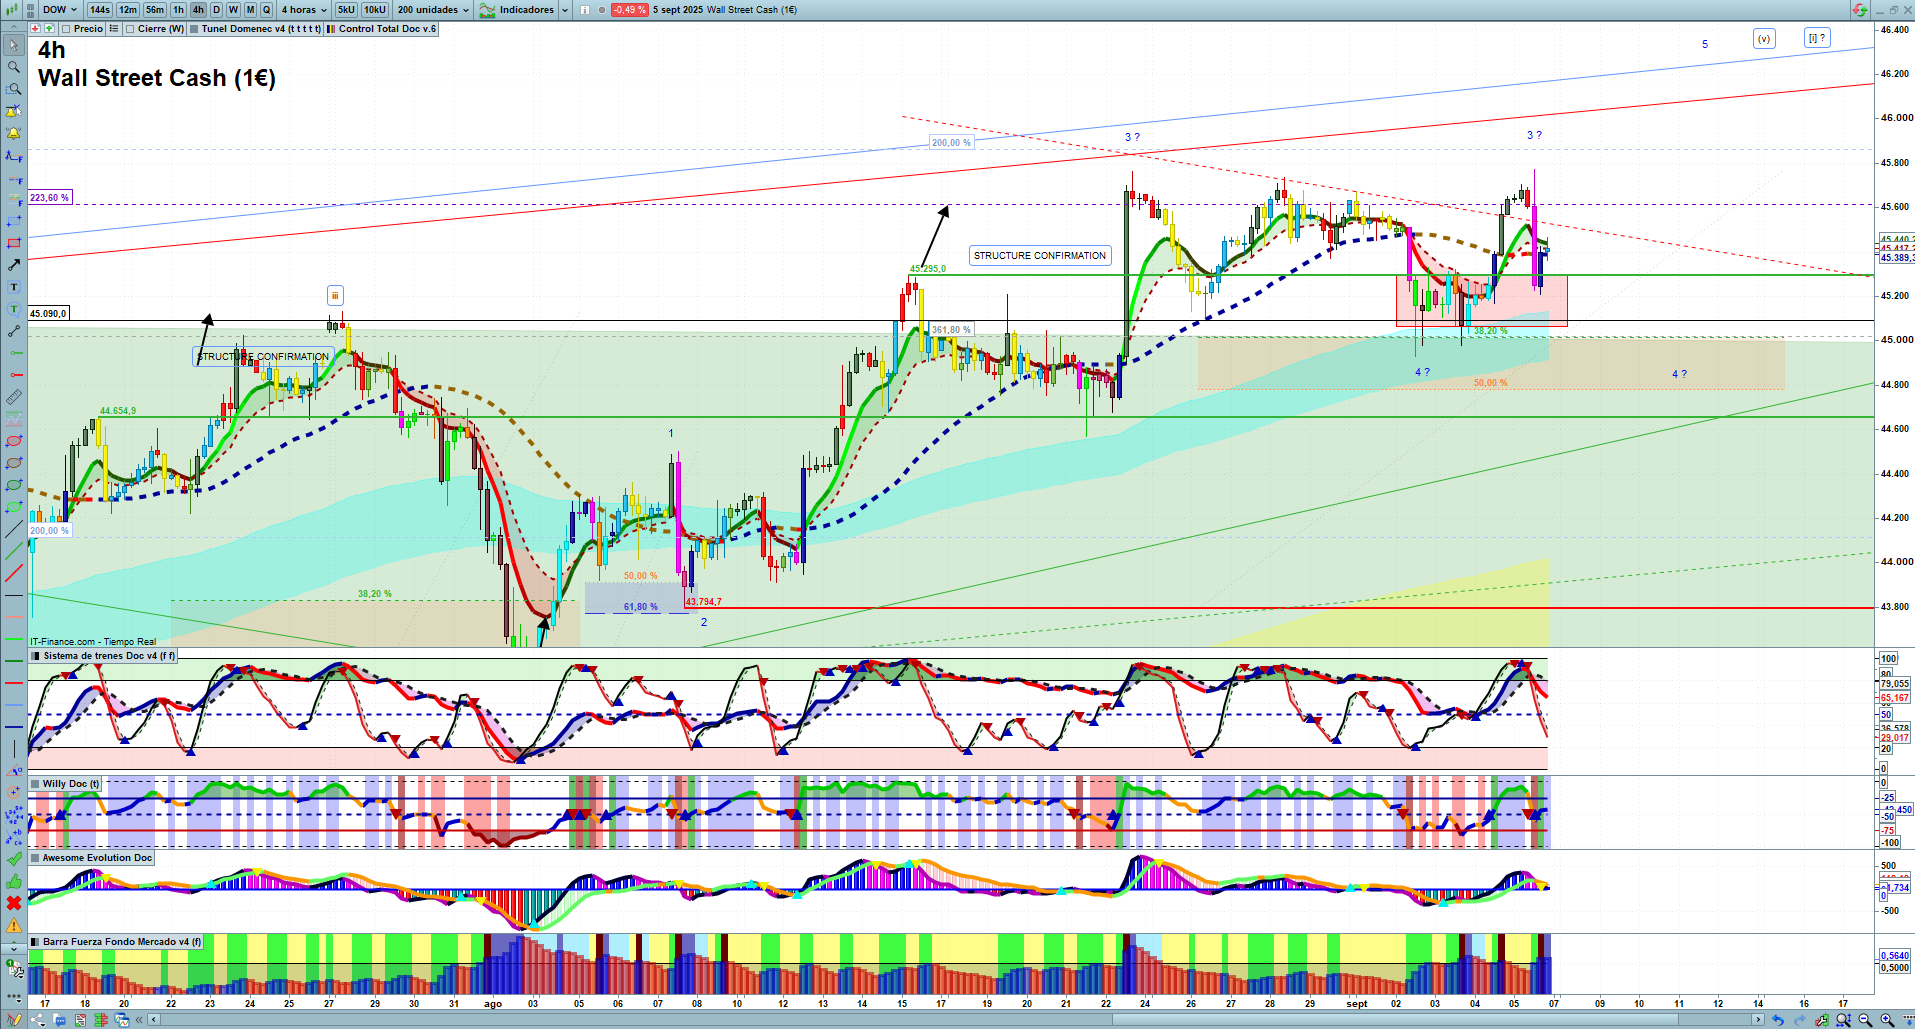Click the Control Total Doc color swatch
Image resolution: width=1915 pixels, height=1029 pixels.
click(331, 29)
